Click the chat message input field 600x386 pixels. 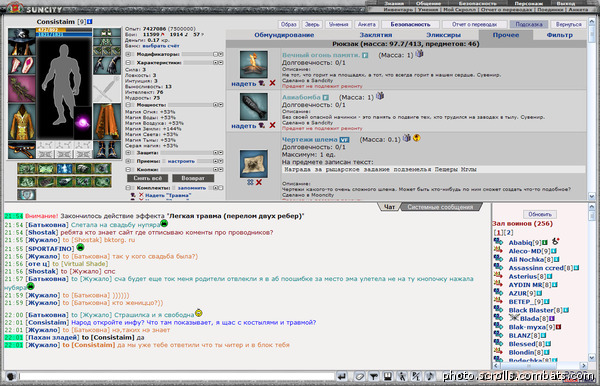click(x=177, y=376)
